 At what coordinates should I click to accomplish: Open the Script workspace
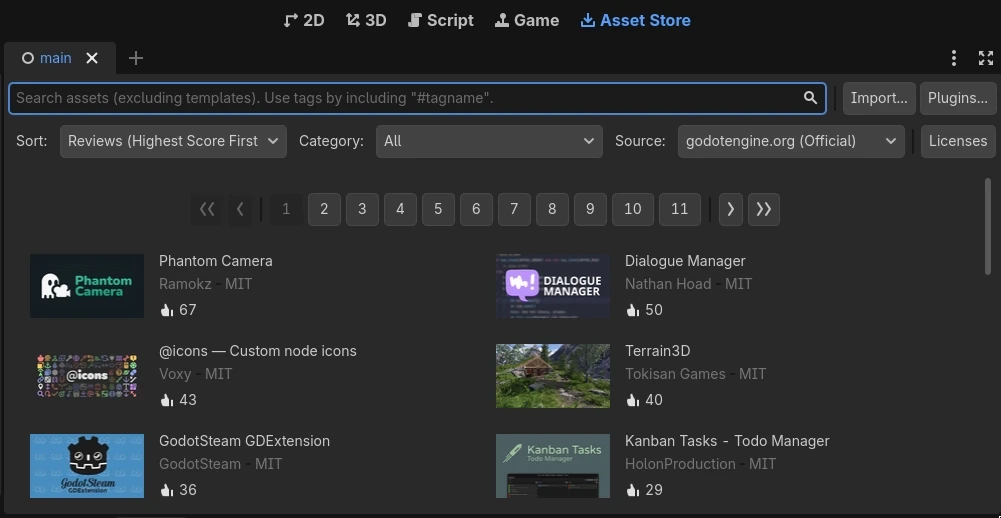tap(441, 20)
